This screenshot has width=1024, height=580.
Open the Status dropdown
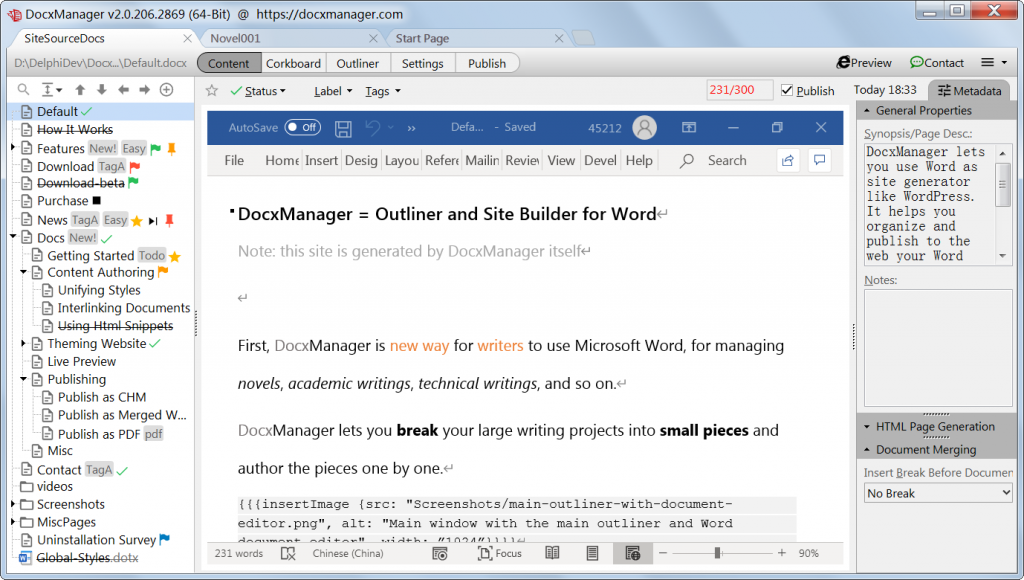259,91
